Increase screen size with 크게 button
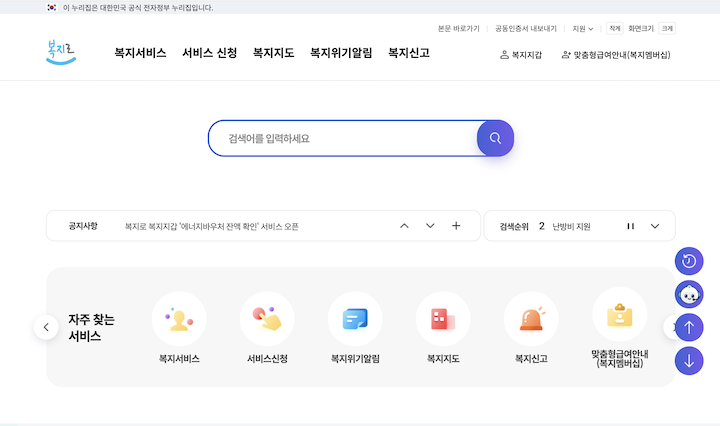The height and width of the screenshot is (426, 720). point(667,28)
